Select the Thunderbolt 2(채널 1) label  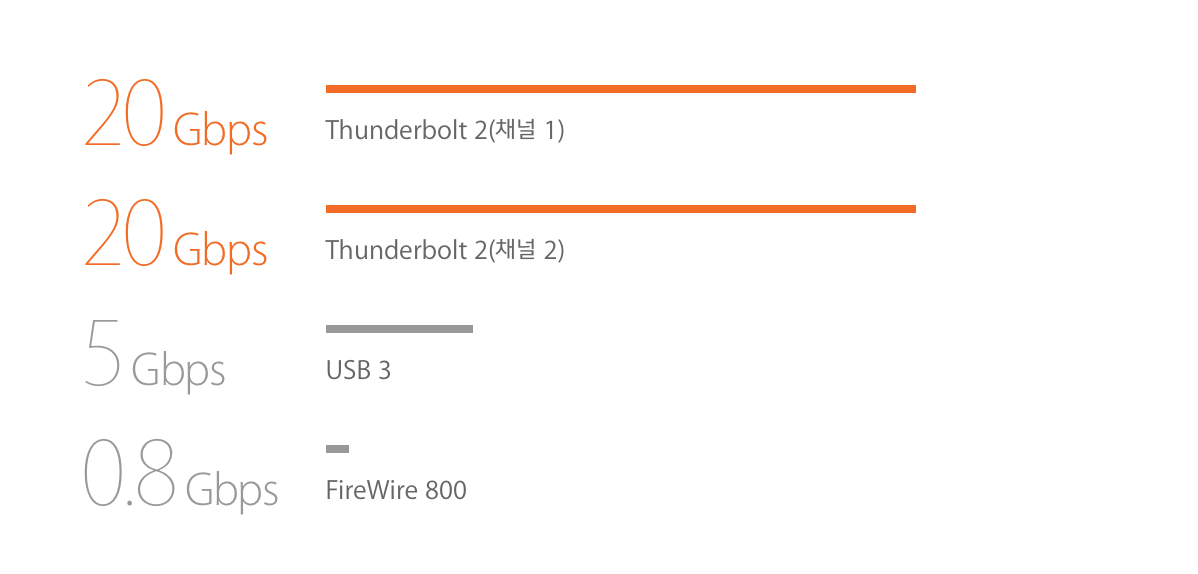445,130
